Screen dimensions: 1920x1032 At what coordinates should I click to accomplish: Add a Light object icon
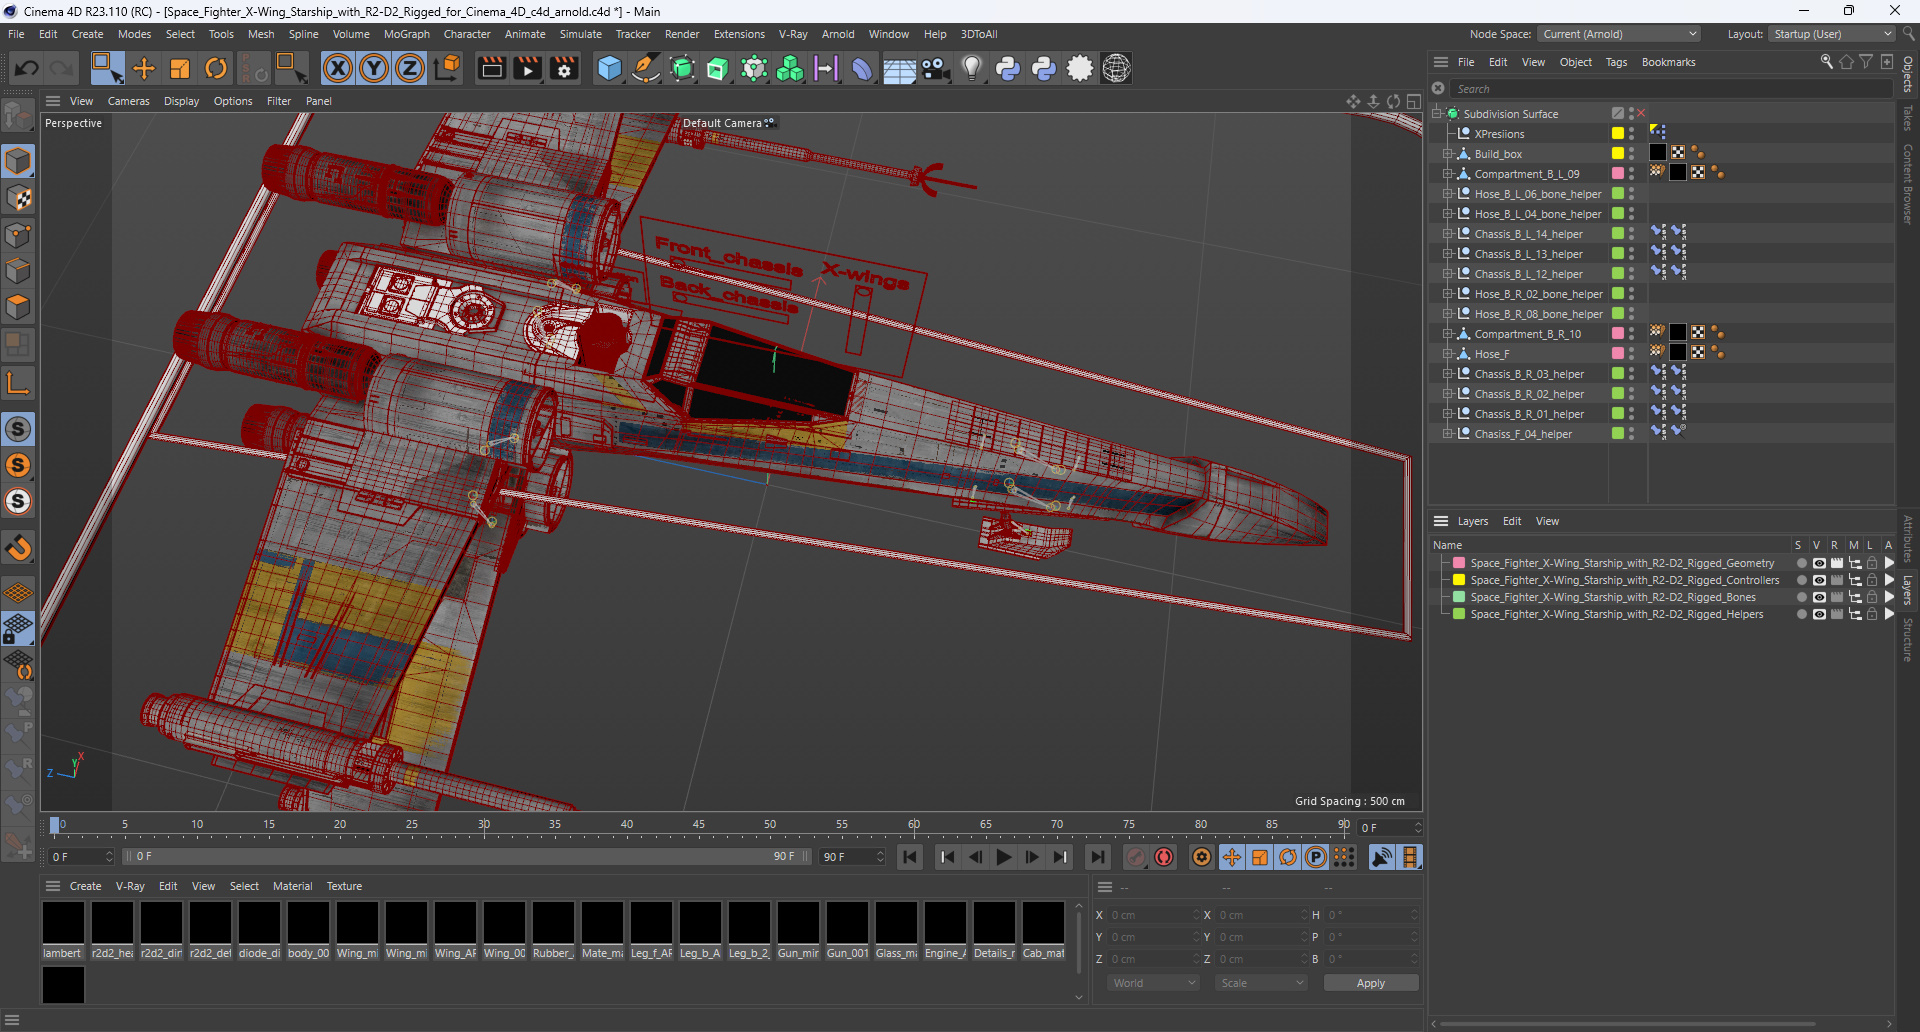click(972, 68)
